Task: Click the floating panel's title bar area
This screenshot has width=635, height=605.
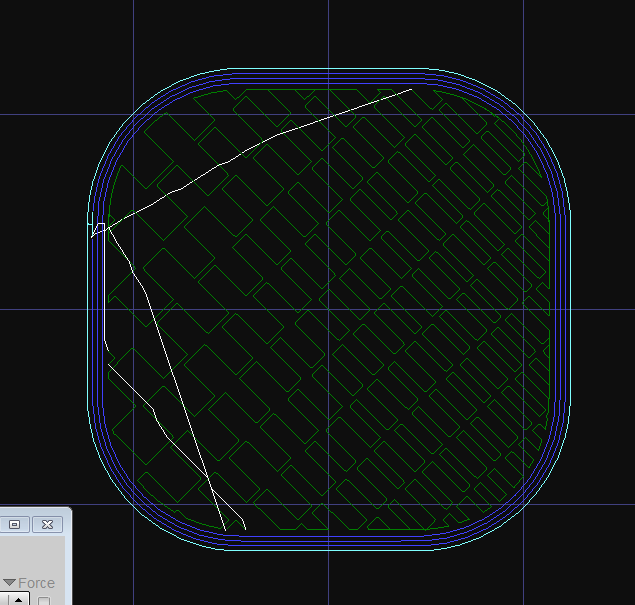Action: pos(36,511)
